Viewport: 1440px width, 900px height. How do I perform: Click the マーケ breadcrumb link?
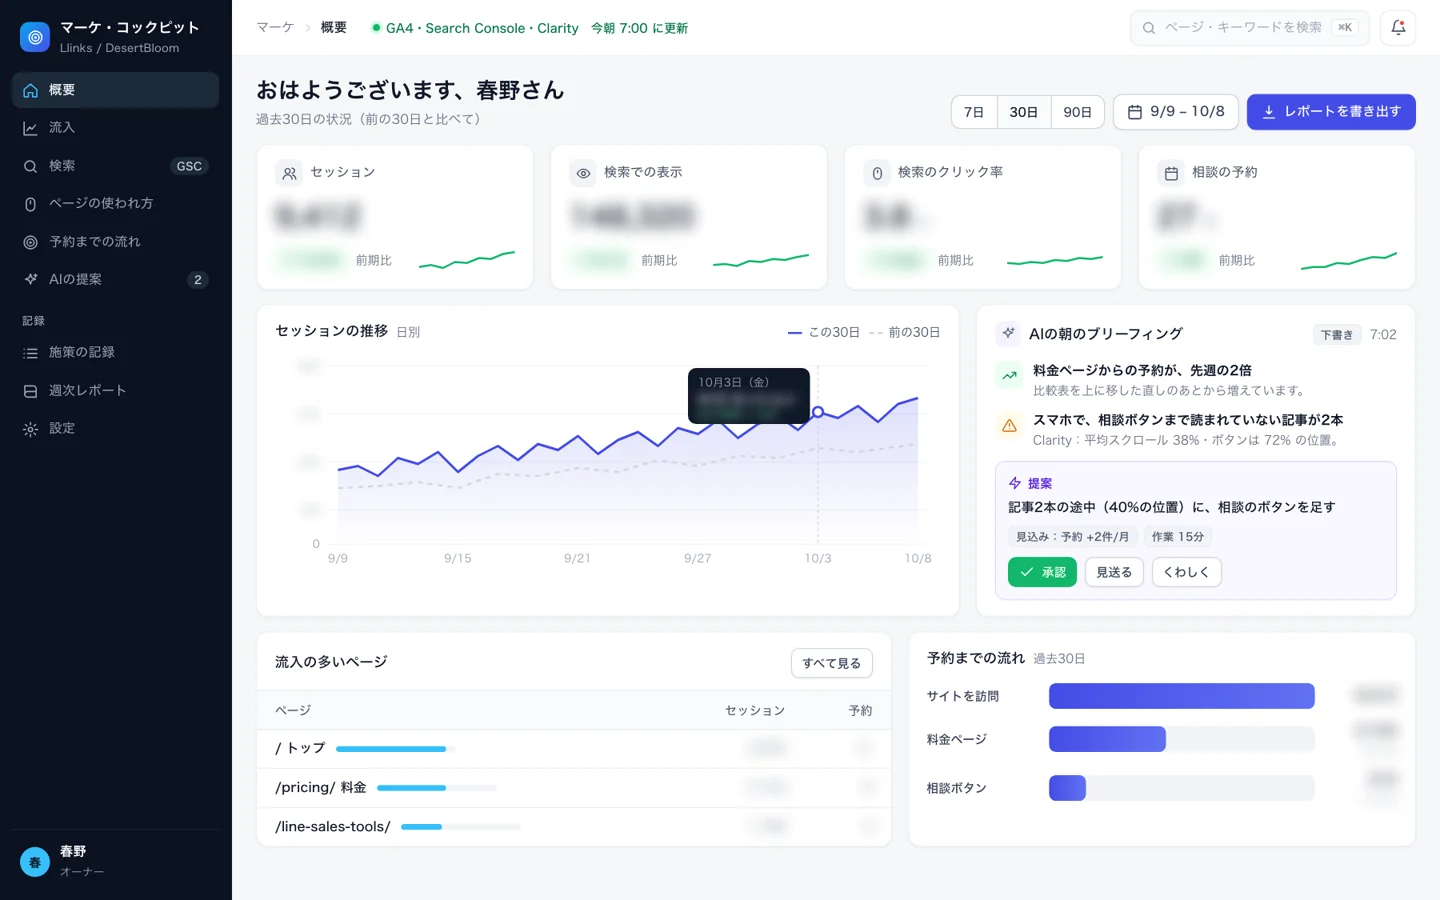point(275,28)
